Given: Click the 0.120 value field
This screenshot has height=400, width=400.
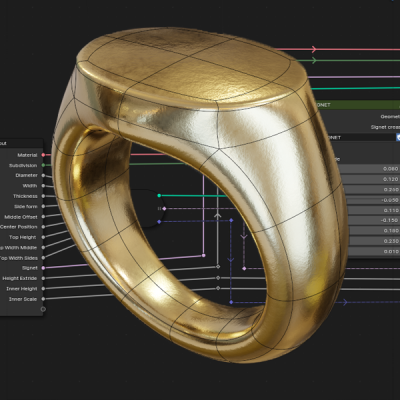Looking at the screenshot, I should [x=371, y=179].
